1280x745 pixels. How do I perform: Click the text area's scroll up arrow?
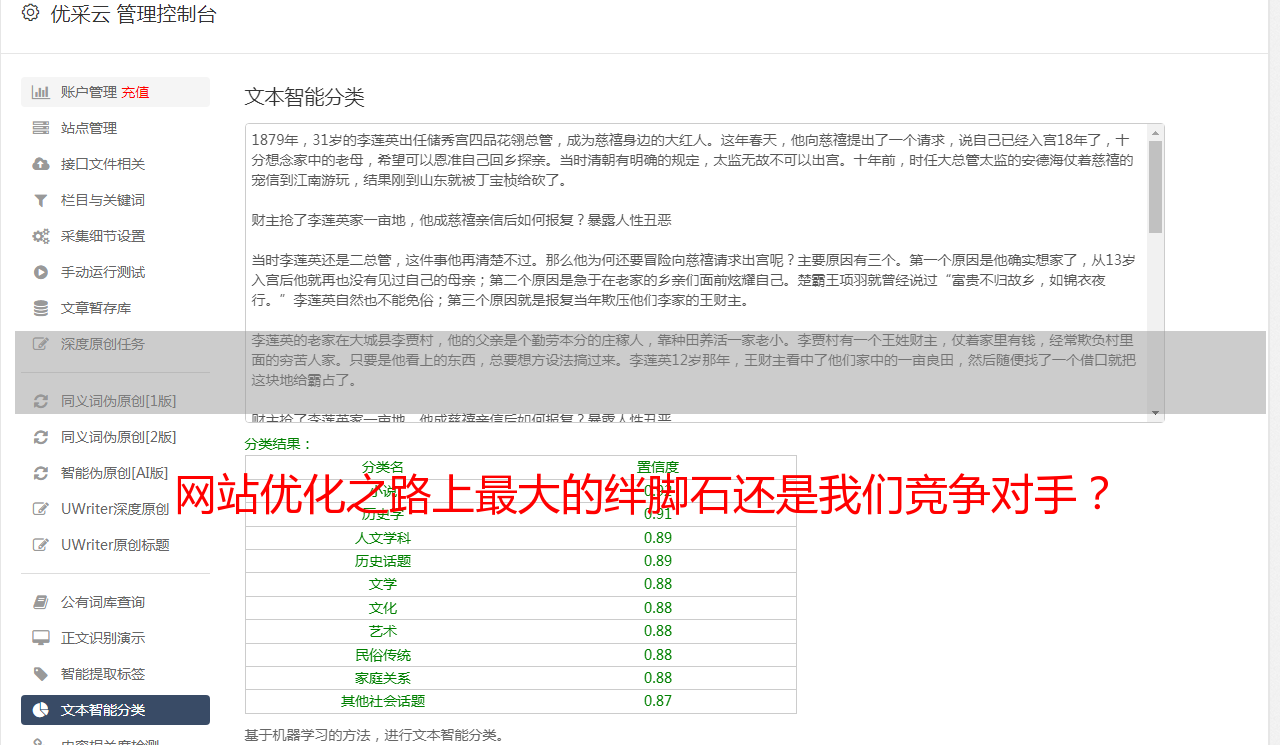pos(1155,133)
